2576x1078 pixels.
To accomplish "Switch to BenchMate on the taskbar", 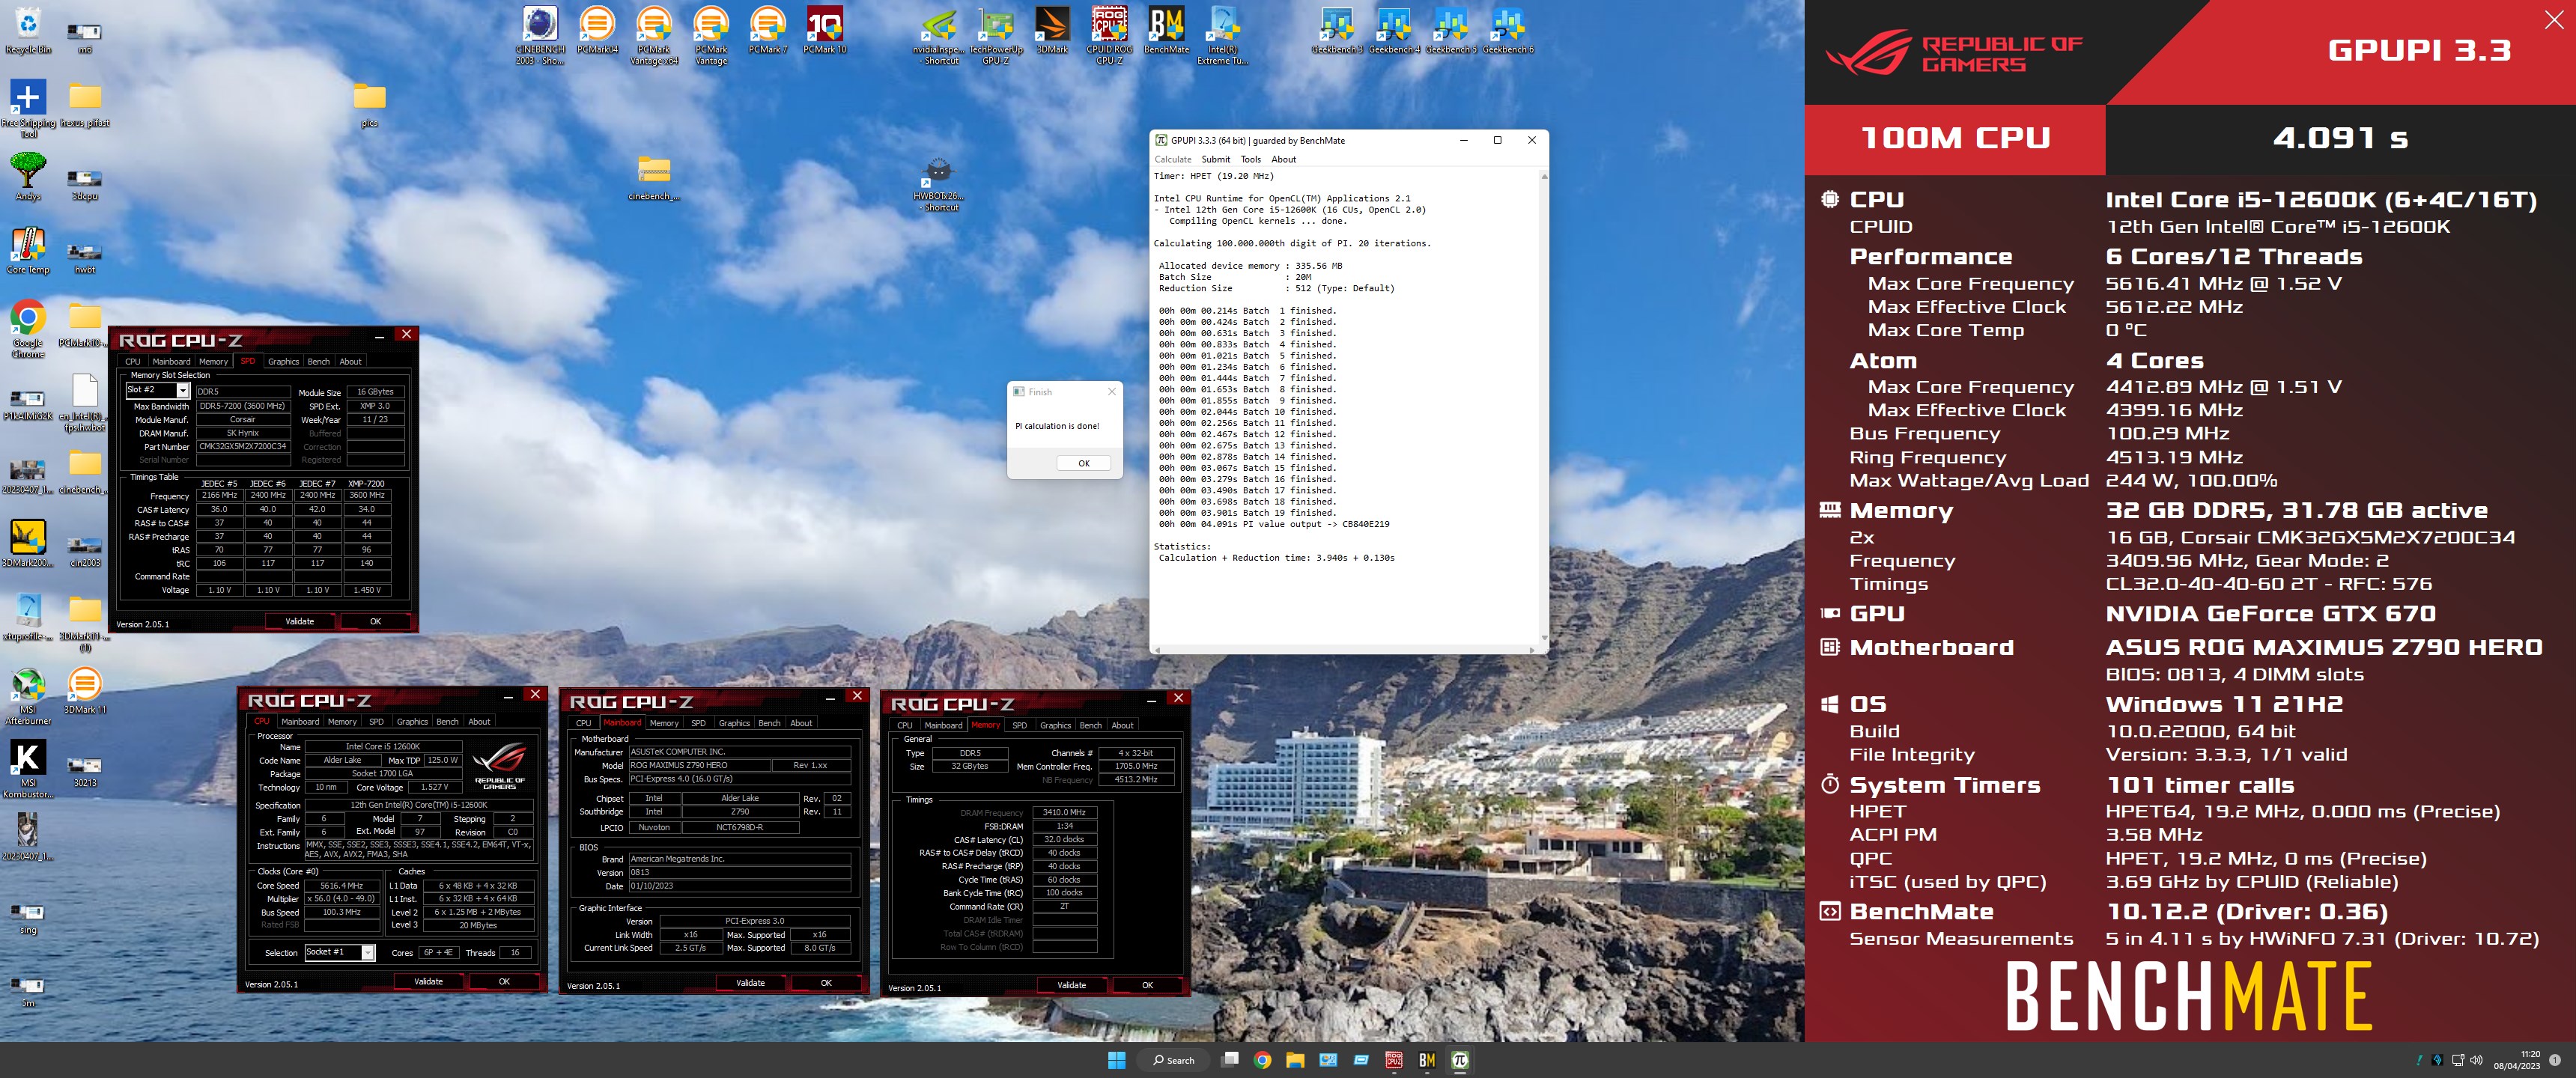I will [x=1427, y=1060].
